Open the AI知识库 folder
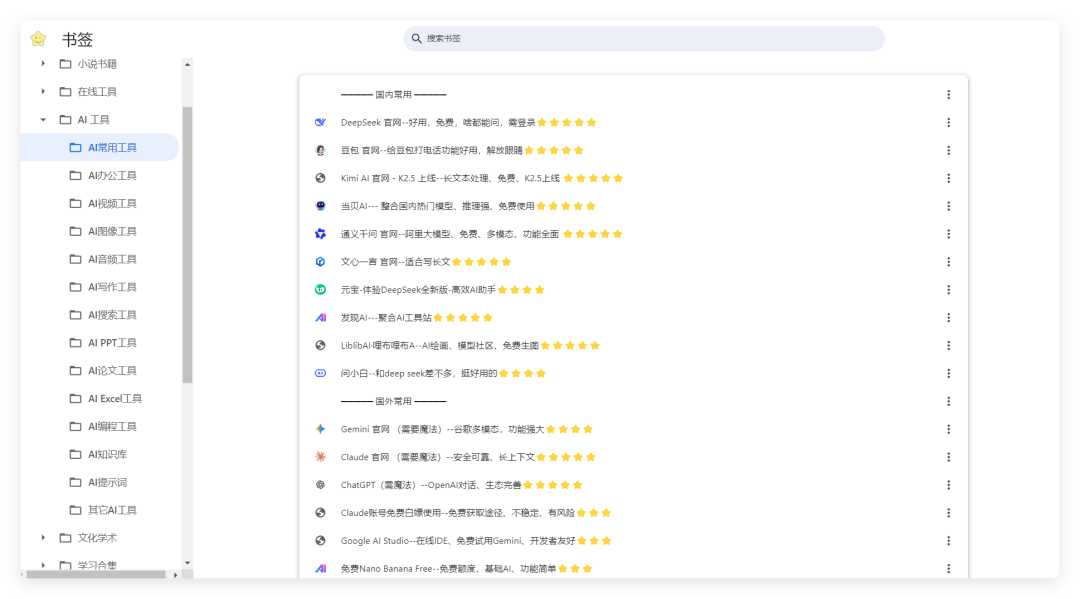This screenshot has width=1080, height=599. [100, 454]
